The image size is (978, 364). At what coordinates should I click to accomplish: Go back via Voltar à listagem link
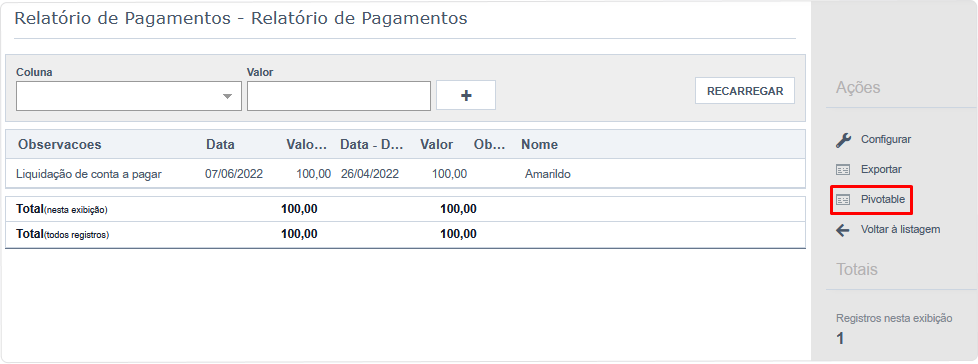tap(900, 229)
